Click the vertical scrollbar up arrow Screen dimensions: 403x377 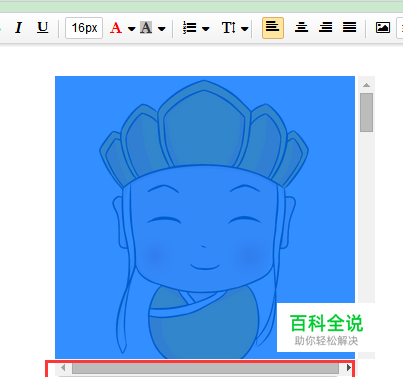coord(366,85)
